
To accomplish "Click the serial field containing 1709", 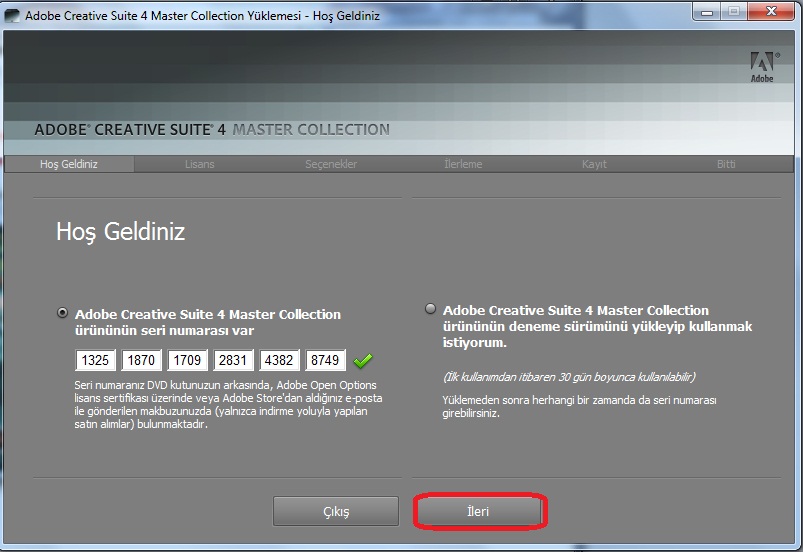I will point(187,360).
